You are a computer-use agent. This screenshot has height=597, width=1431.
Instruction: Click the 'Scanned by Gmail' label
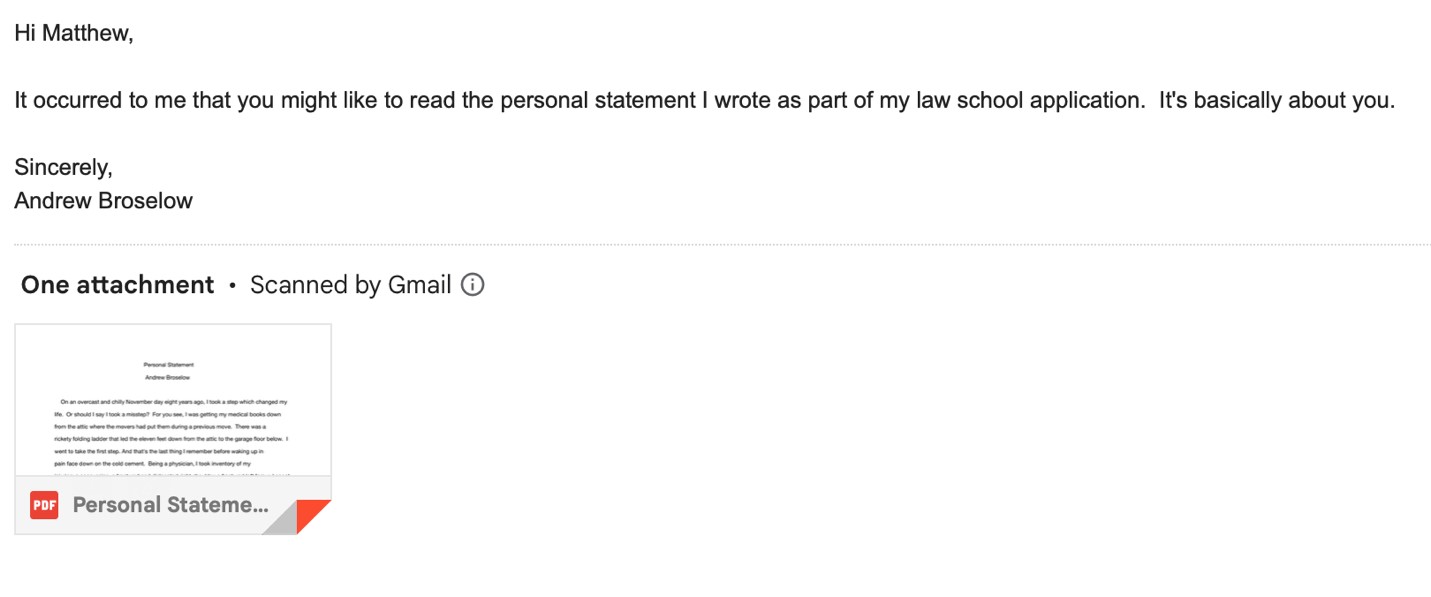tap(350, 285)
